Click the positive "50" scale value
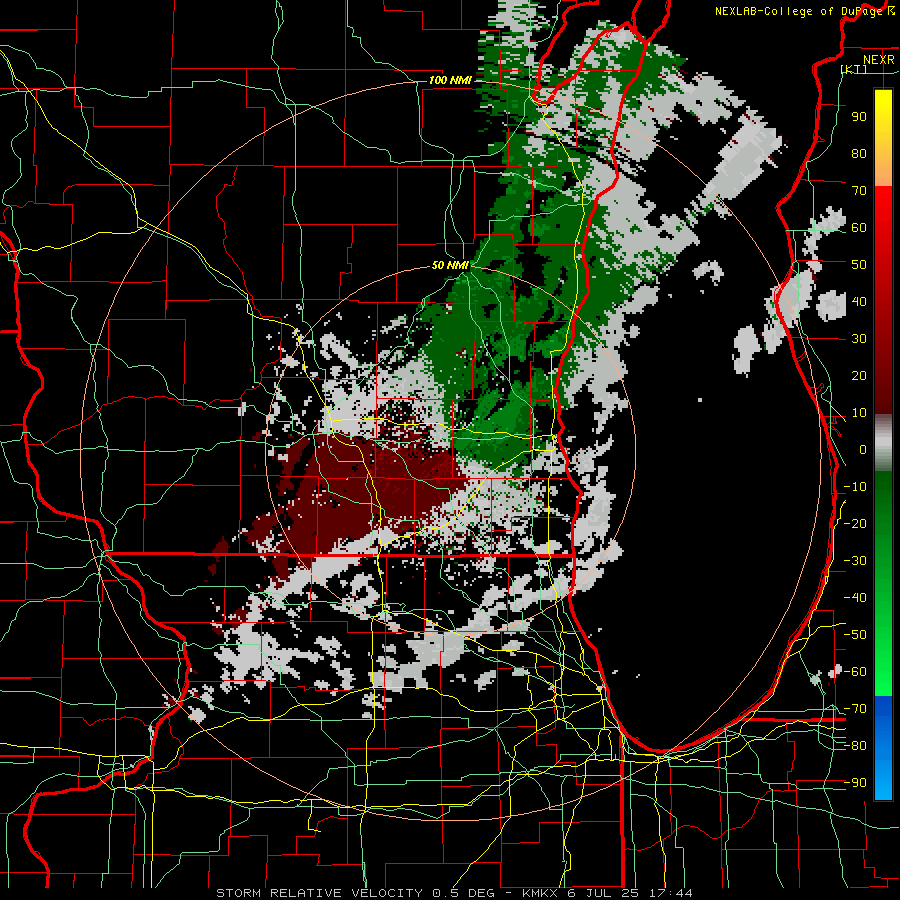900x900 pixels. (x=859, y=265)
